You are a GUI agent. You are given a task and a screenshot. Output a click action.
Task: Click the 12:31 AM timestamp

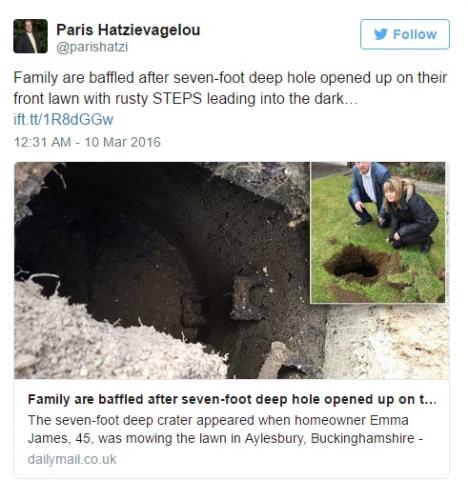click(x=42, y=142)
